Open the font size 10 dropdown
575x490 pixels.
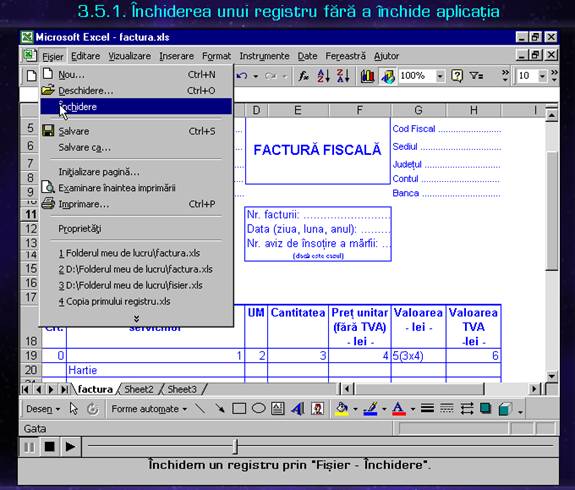[x=542, y=76]
